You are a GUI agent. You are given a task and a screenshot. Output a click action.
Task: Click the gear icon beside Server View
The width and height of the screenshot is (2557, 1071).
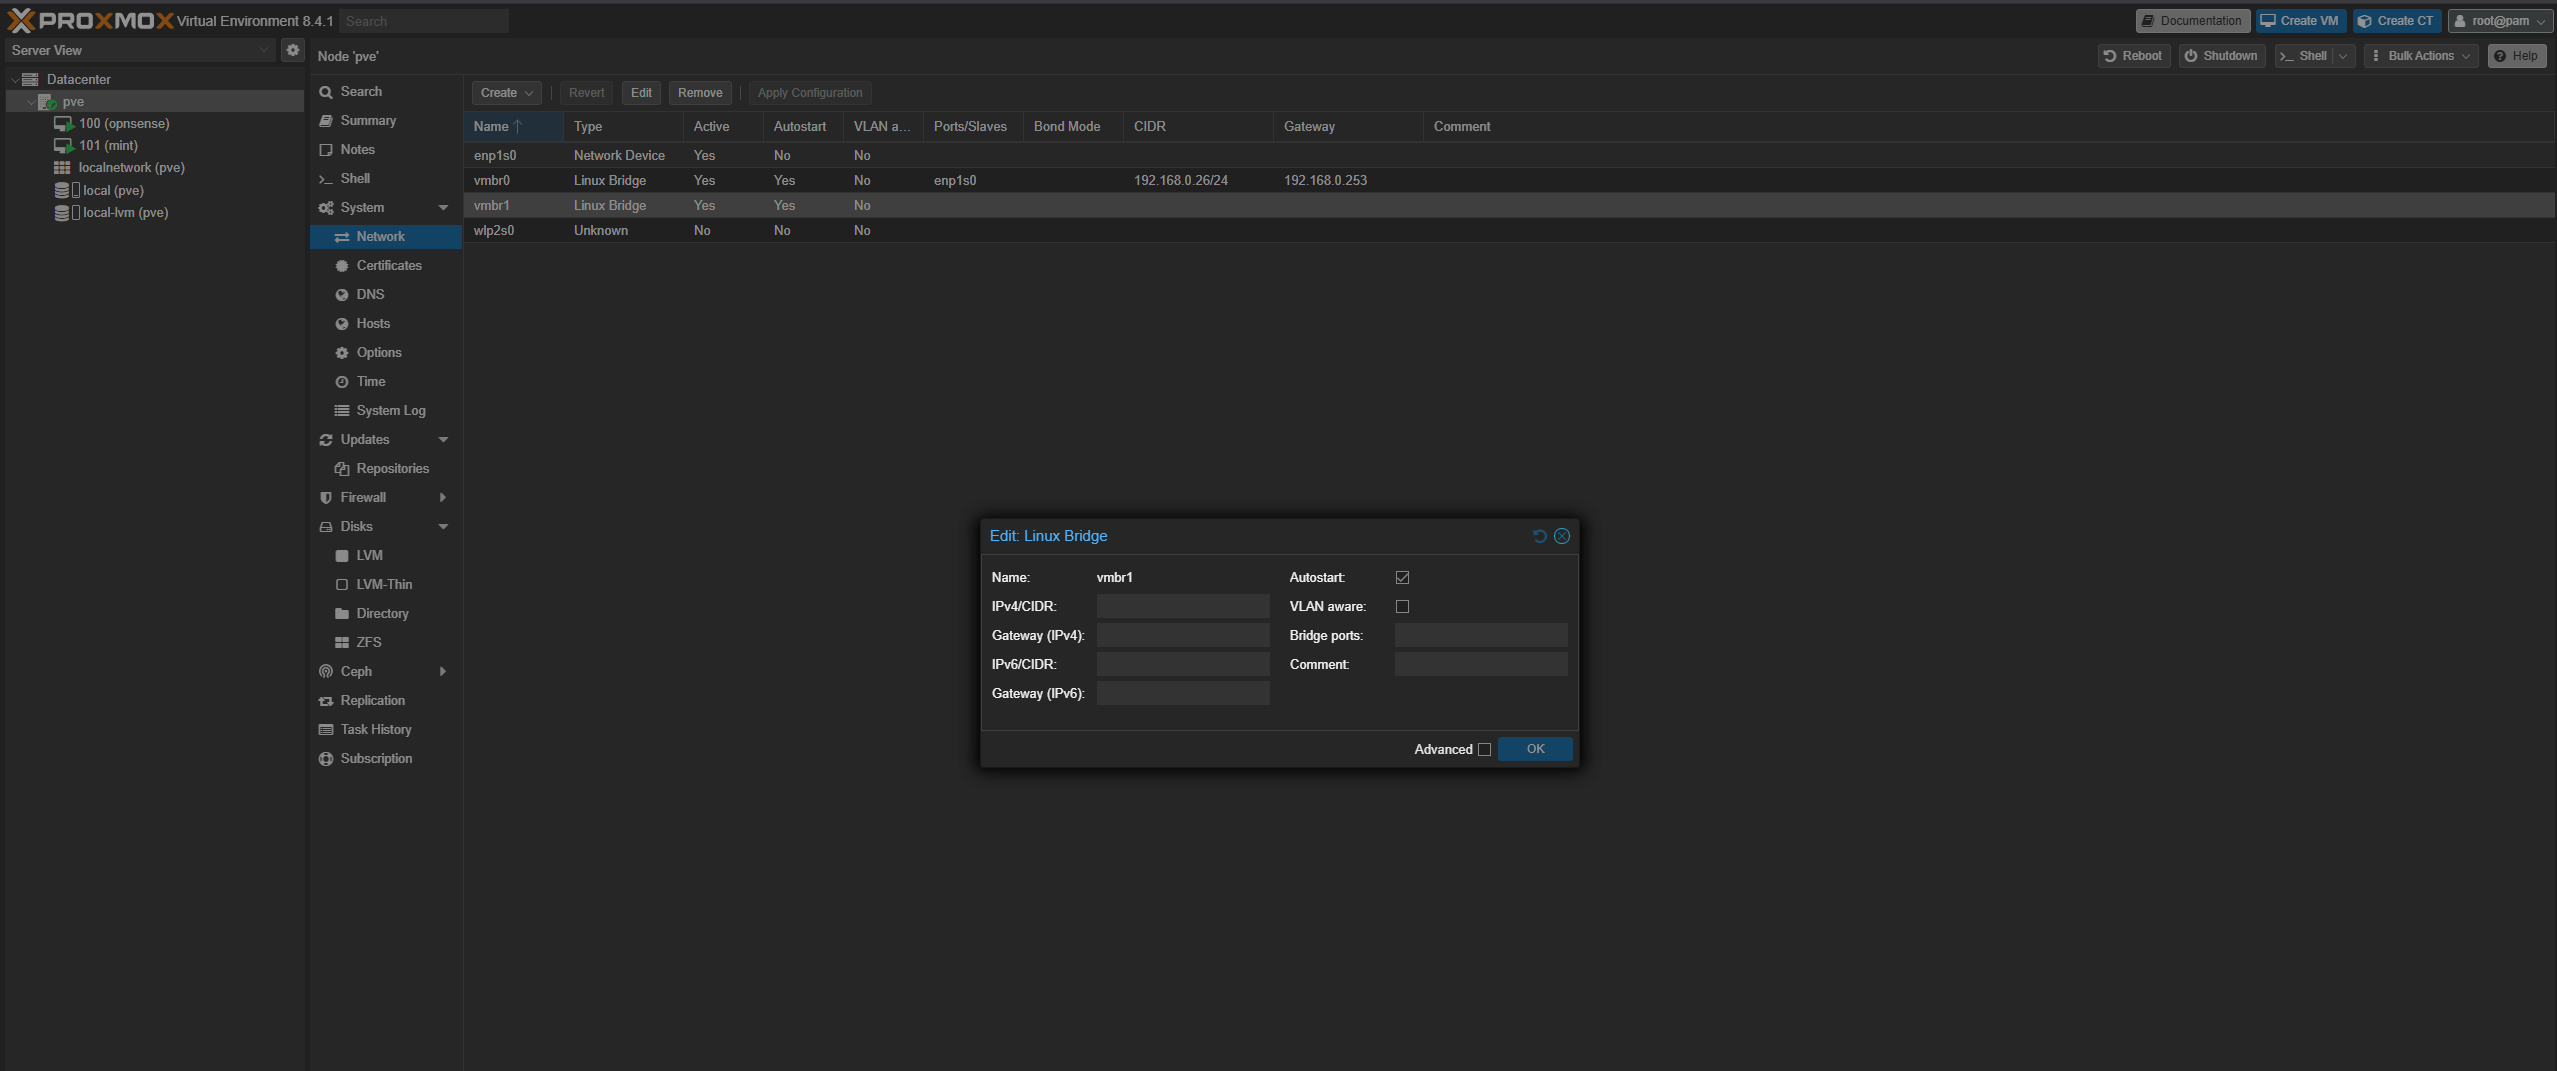tap(293, 50)
